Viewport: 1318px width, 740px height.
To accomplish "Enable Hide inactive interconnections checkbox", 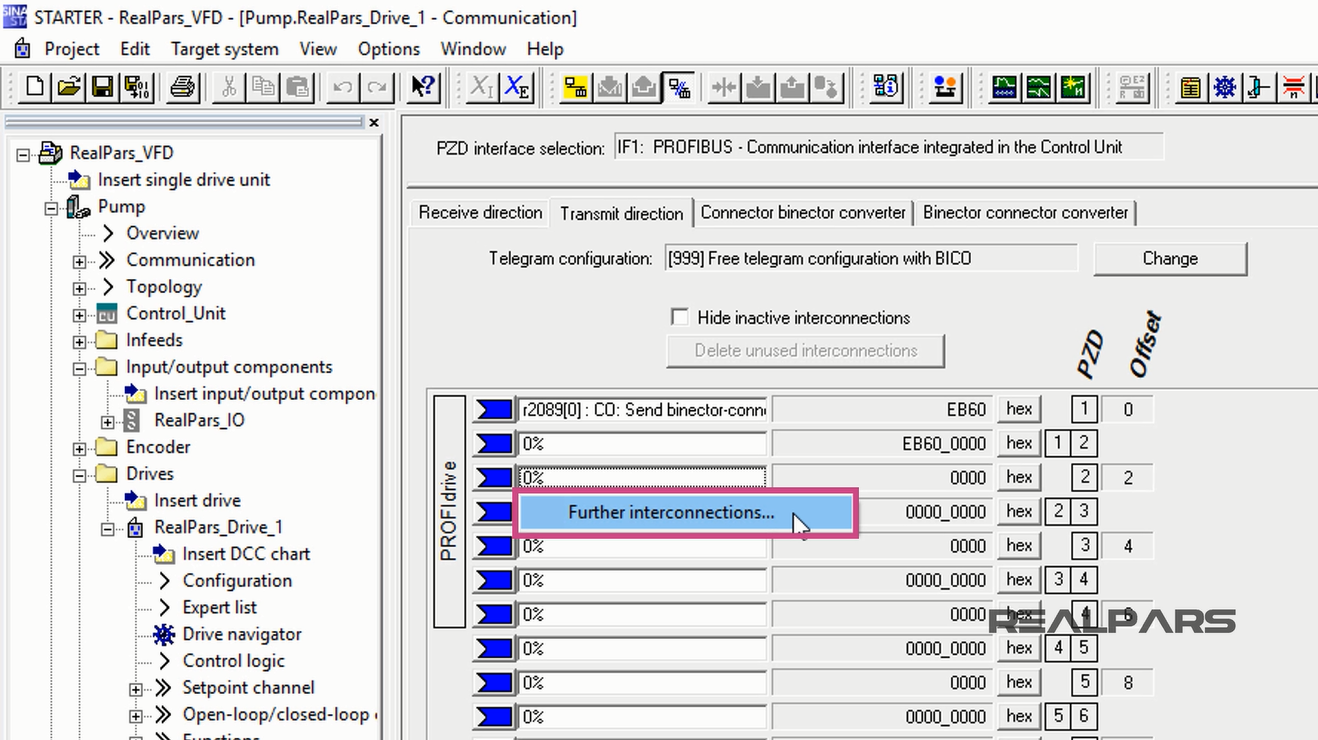I will [x=680, y=317].
